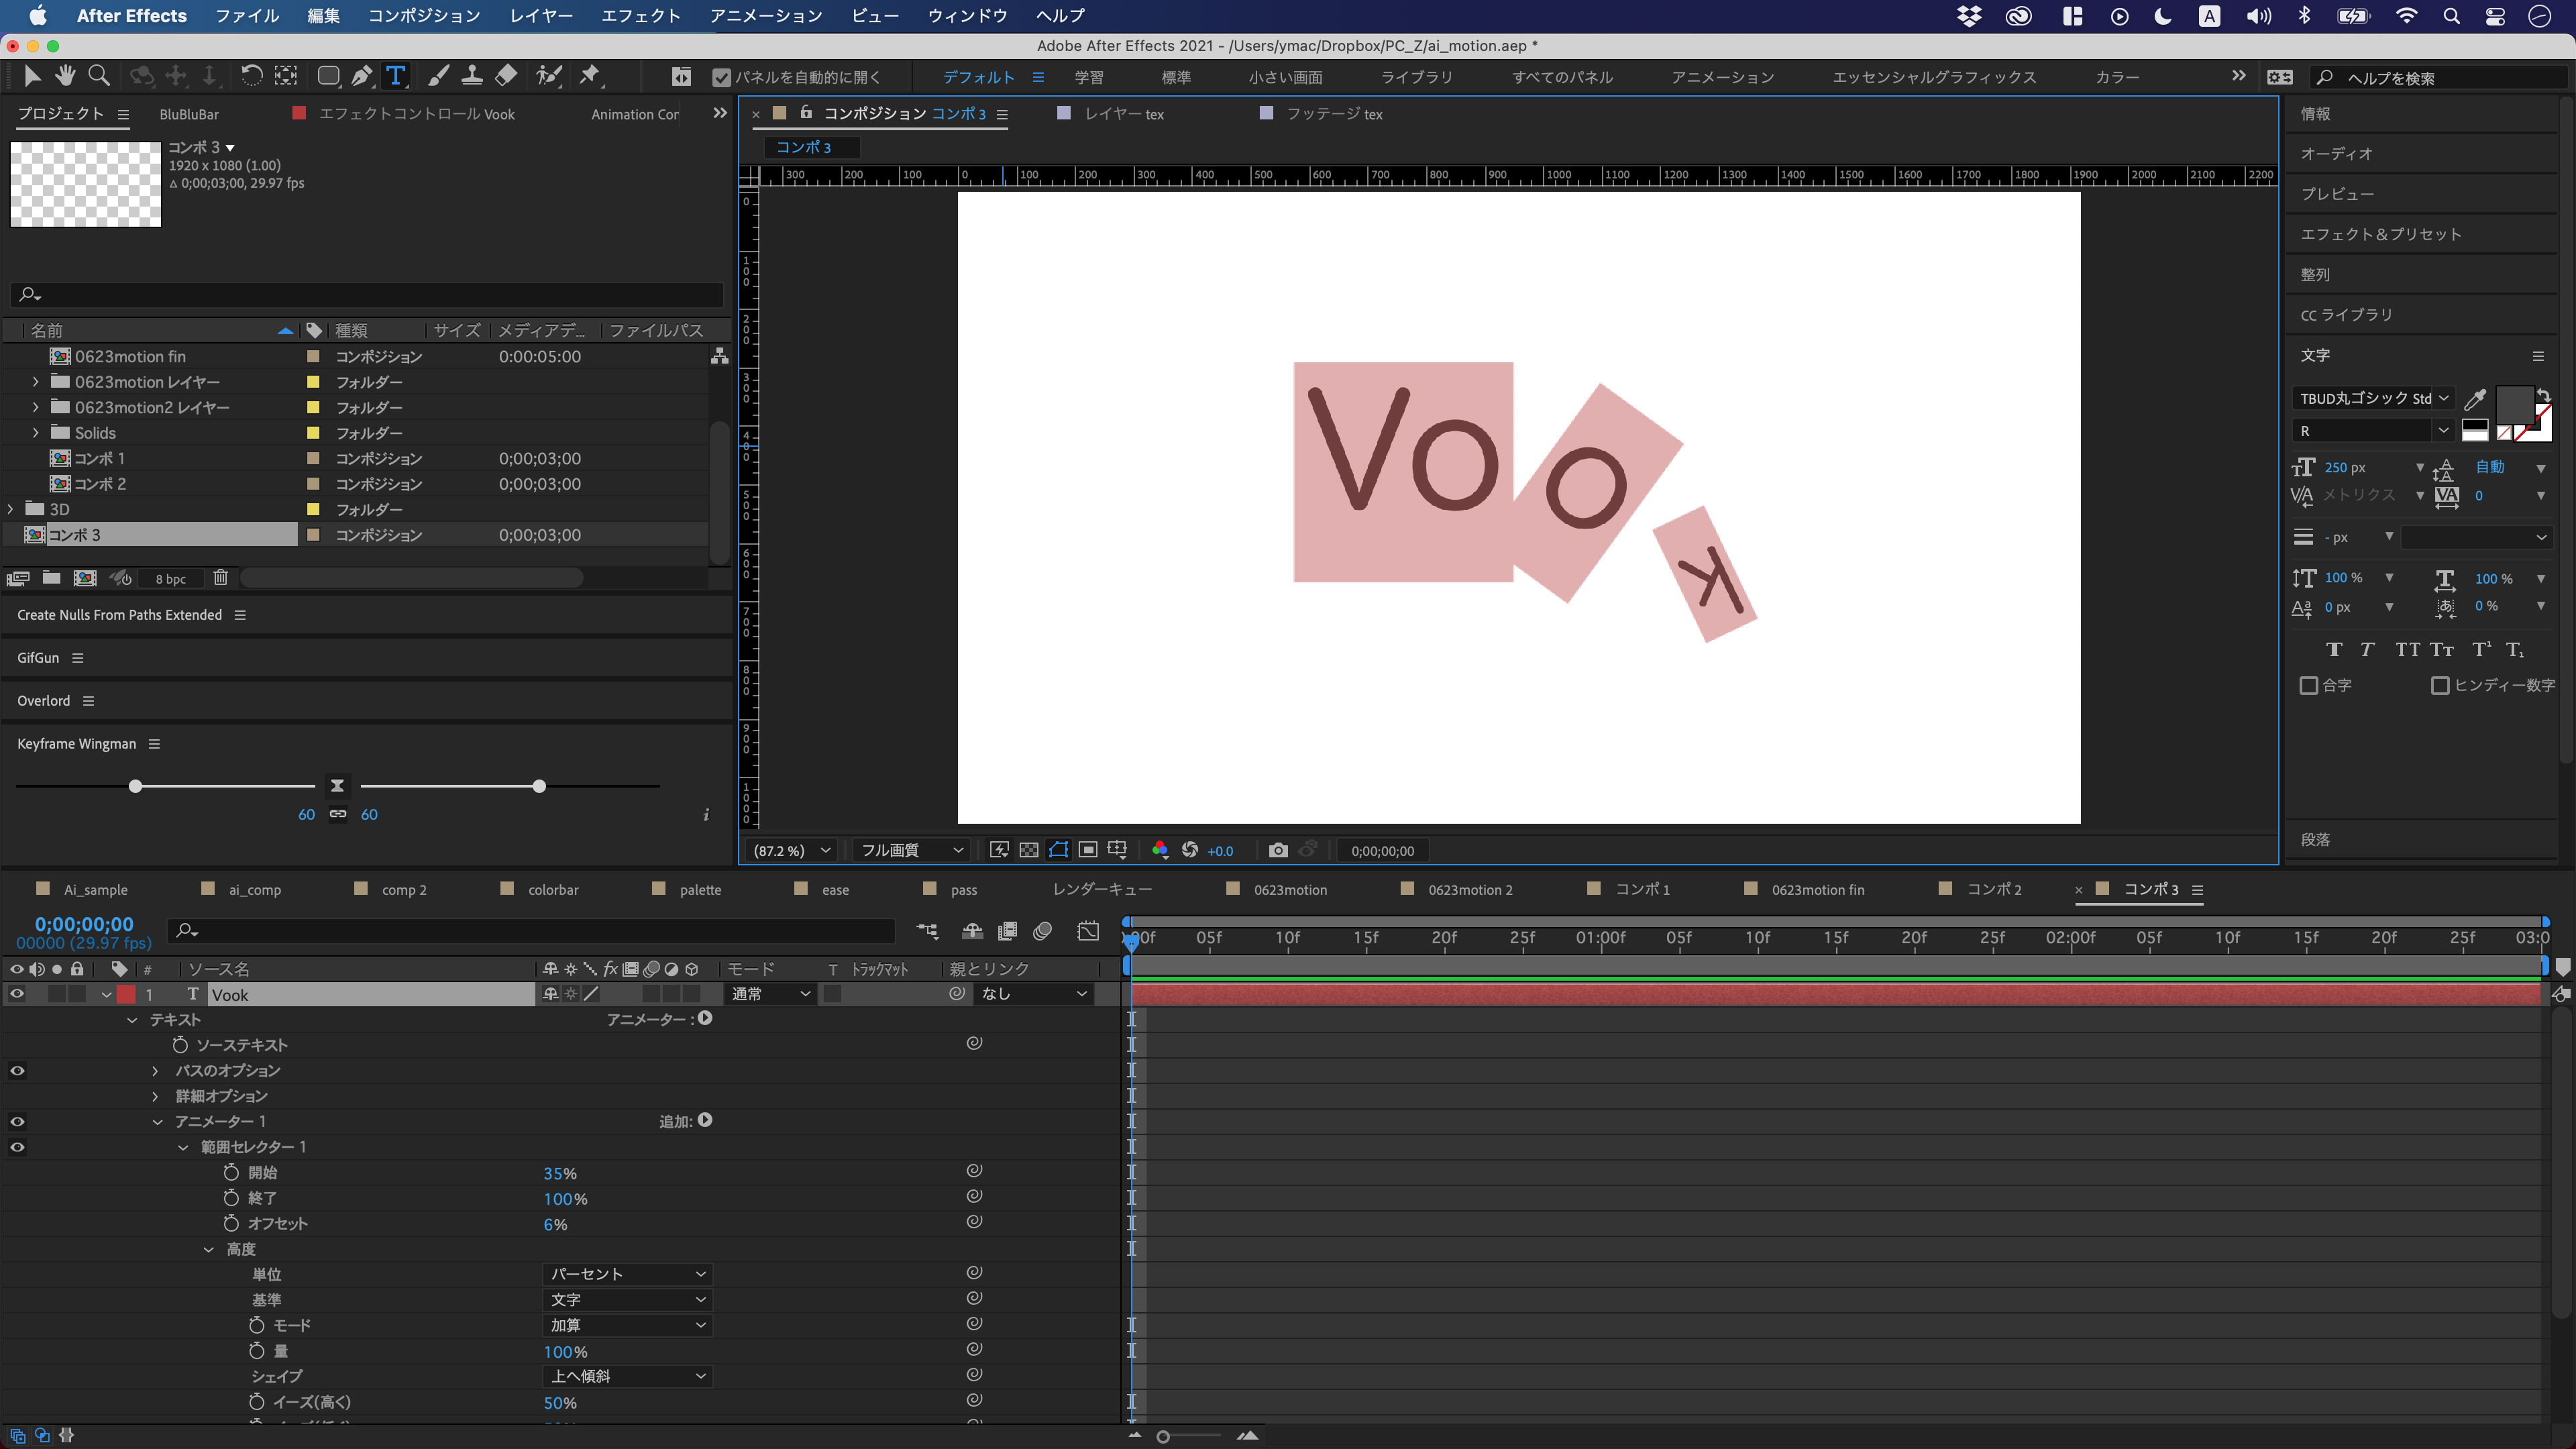
Task: Open the エフェクト menu
Action: coord(640,15)
